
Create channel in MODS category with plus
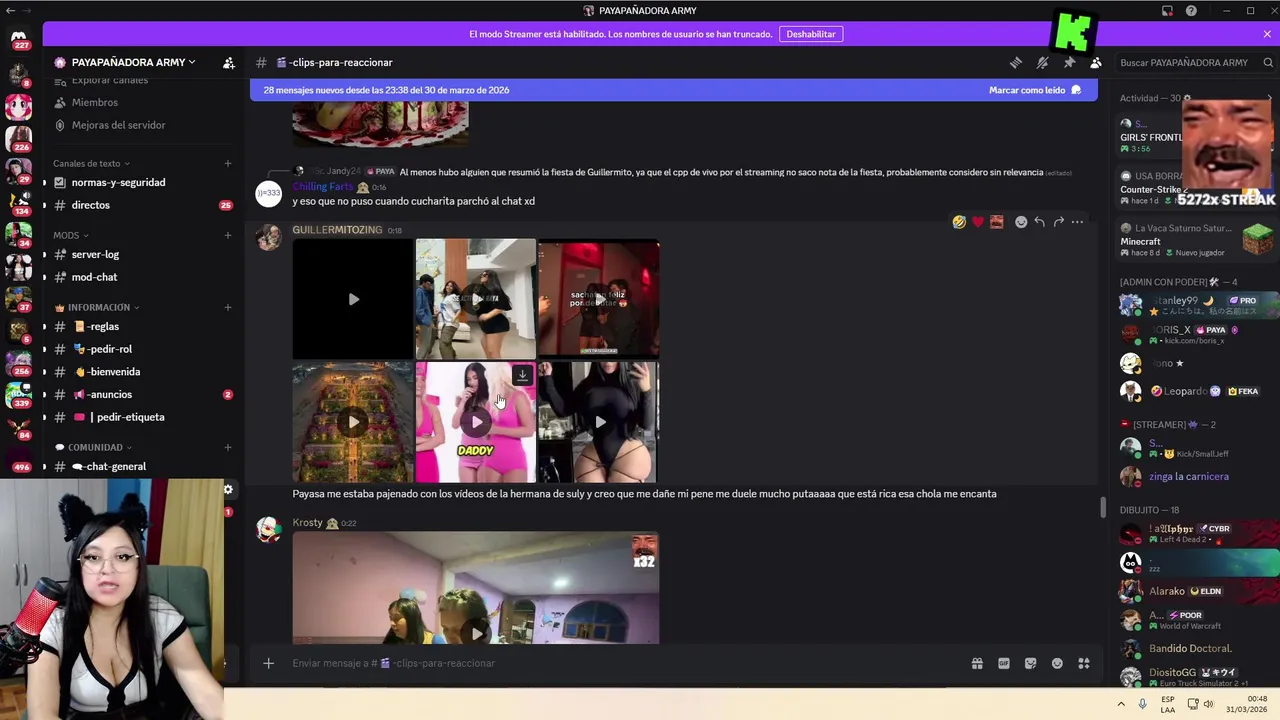(228, 235)
